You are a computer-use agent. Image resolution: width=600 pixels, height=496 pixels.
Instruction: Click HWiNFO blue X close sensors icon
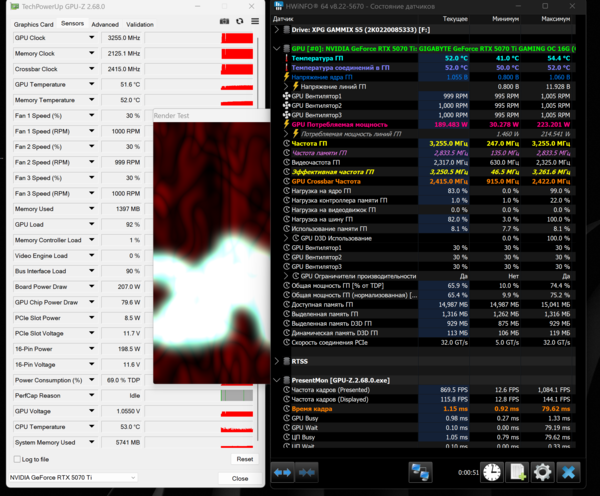tap(568, 472)
